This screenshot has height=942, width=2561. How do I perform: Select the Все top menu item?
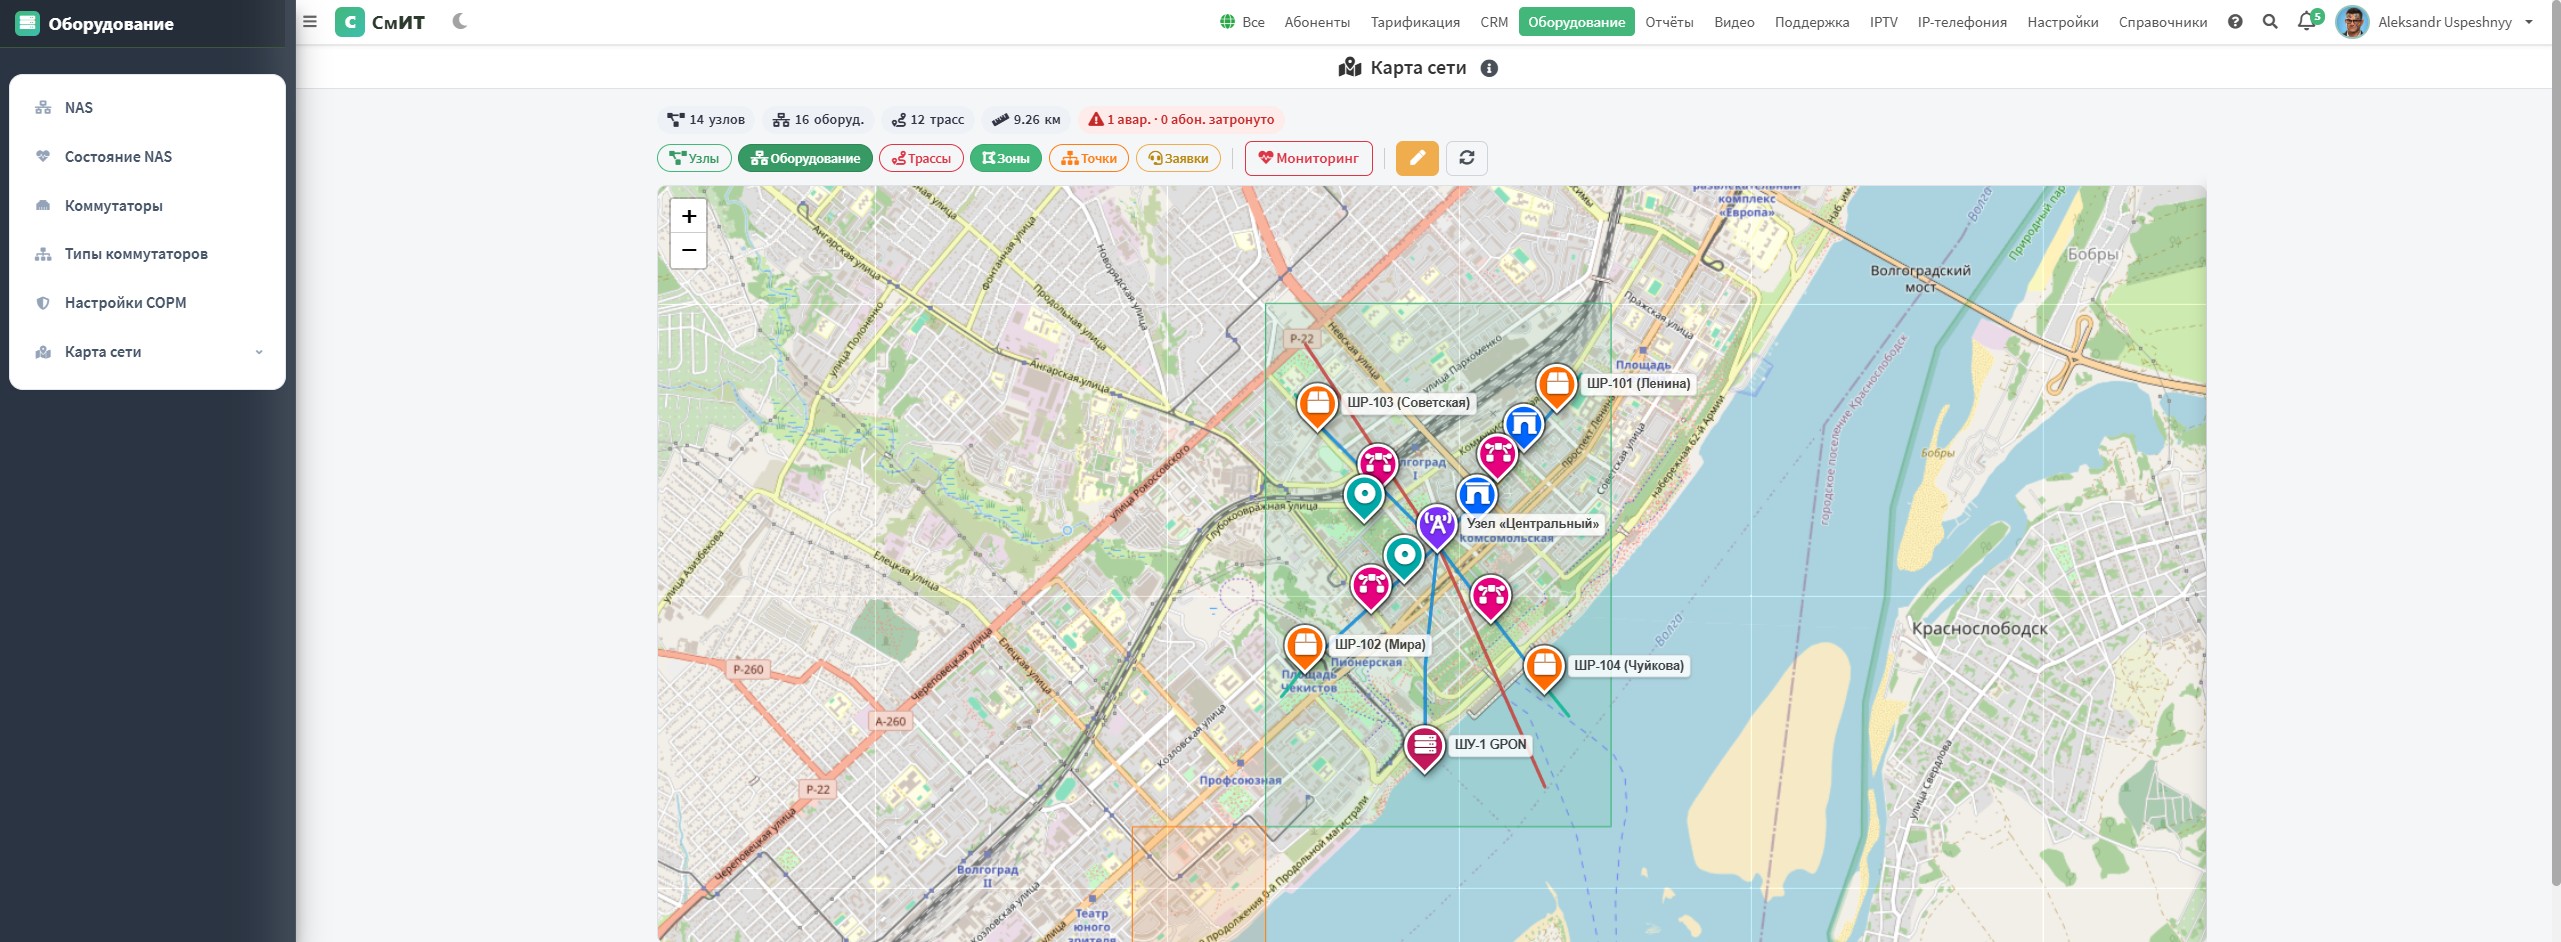click(1242, 22)
